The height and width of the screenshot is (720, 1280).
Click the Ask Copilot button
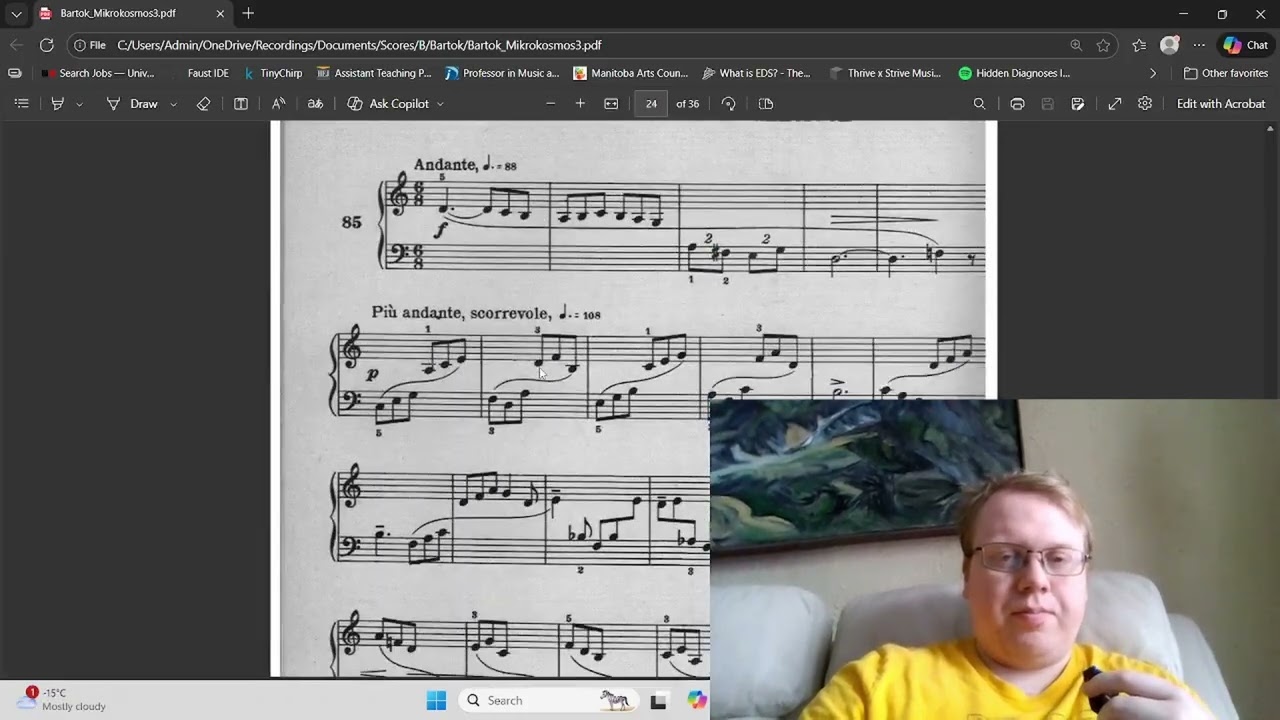tap(388, 104)
